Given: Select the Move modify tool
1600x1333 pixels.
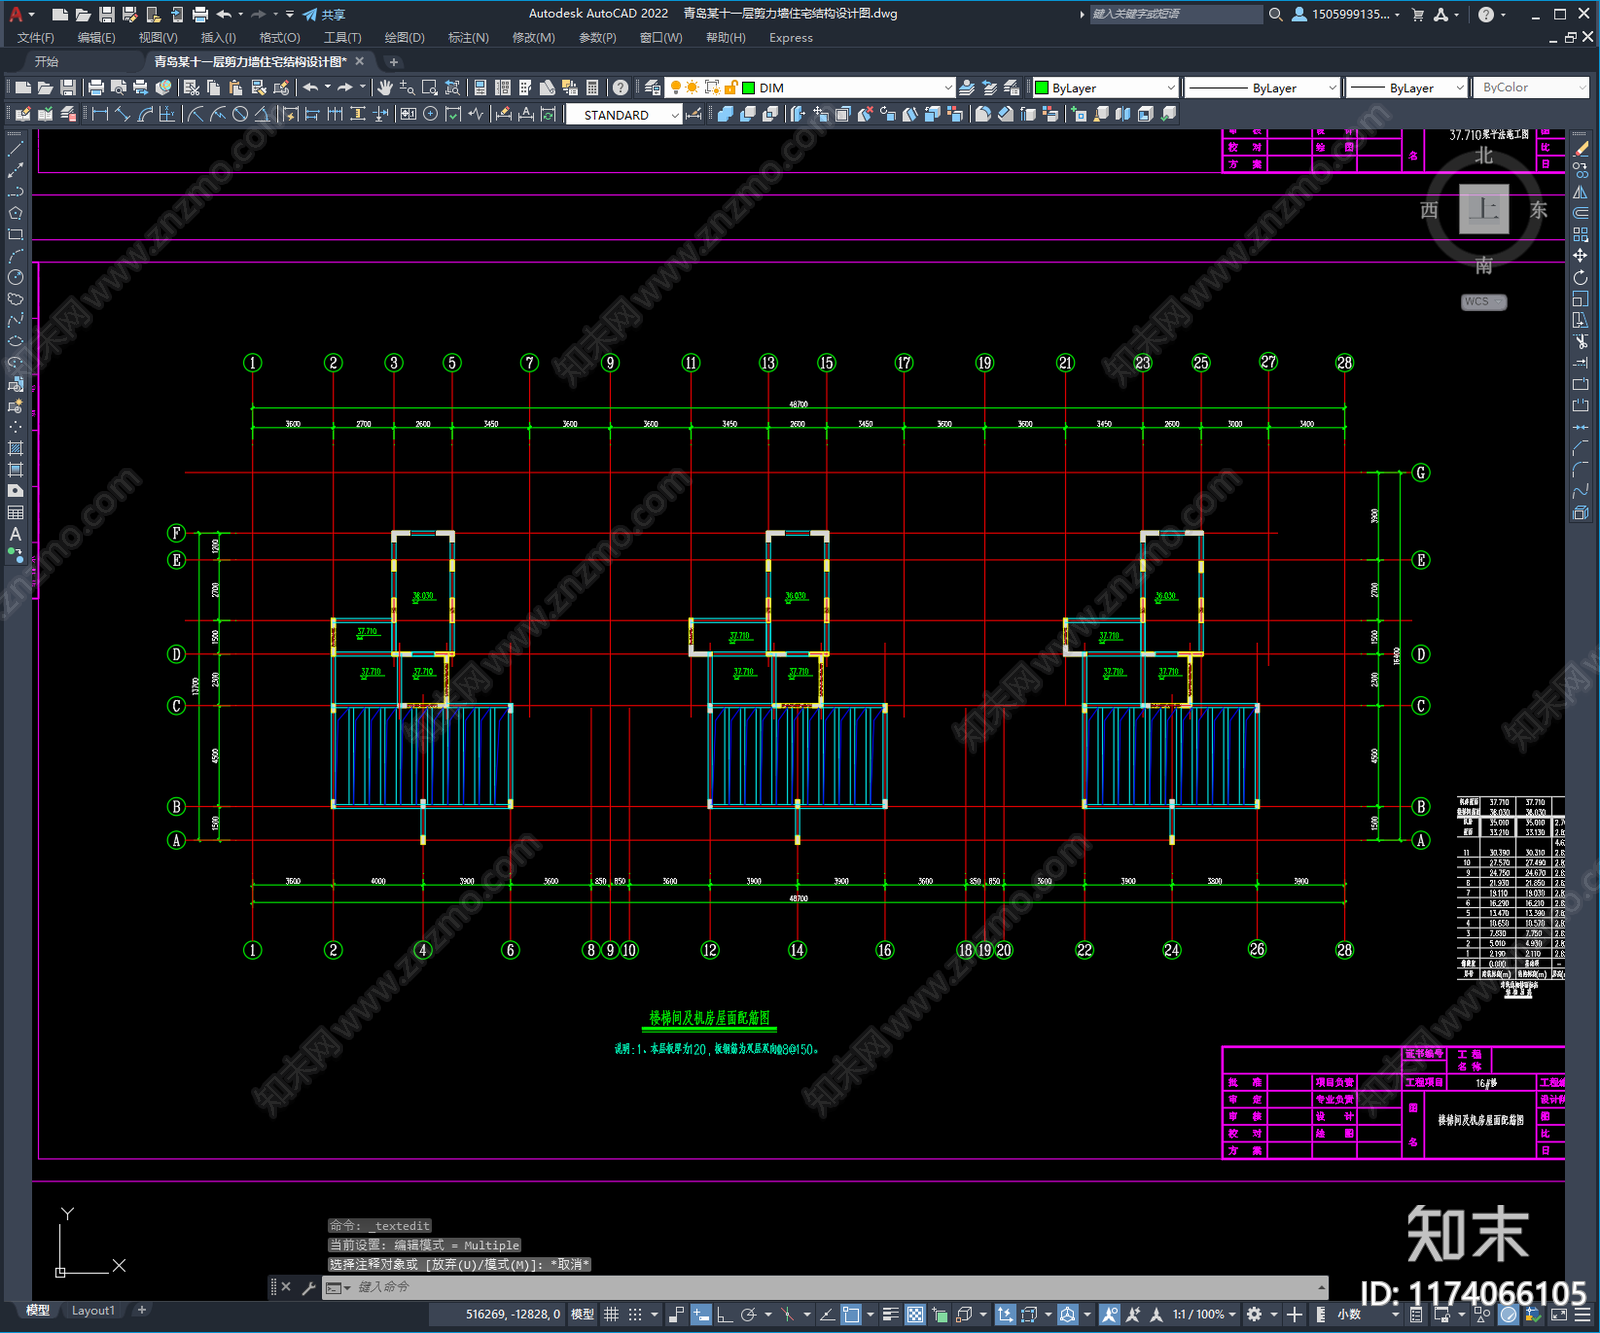Looking at the screenshot, I should tap(1580, 256).
